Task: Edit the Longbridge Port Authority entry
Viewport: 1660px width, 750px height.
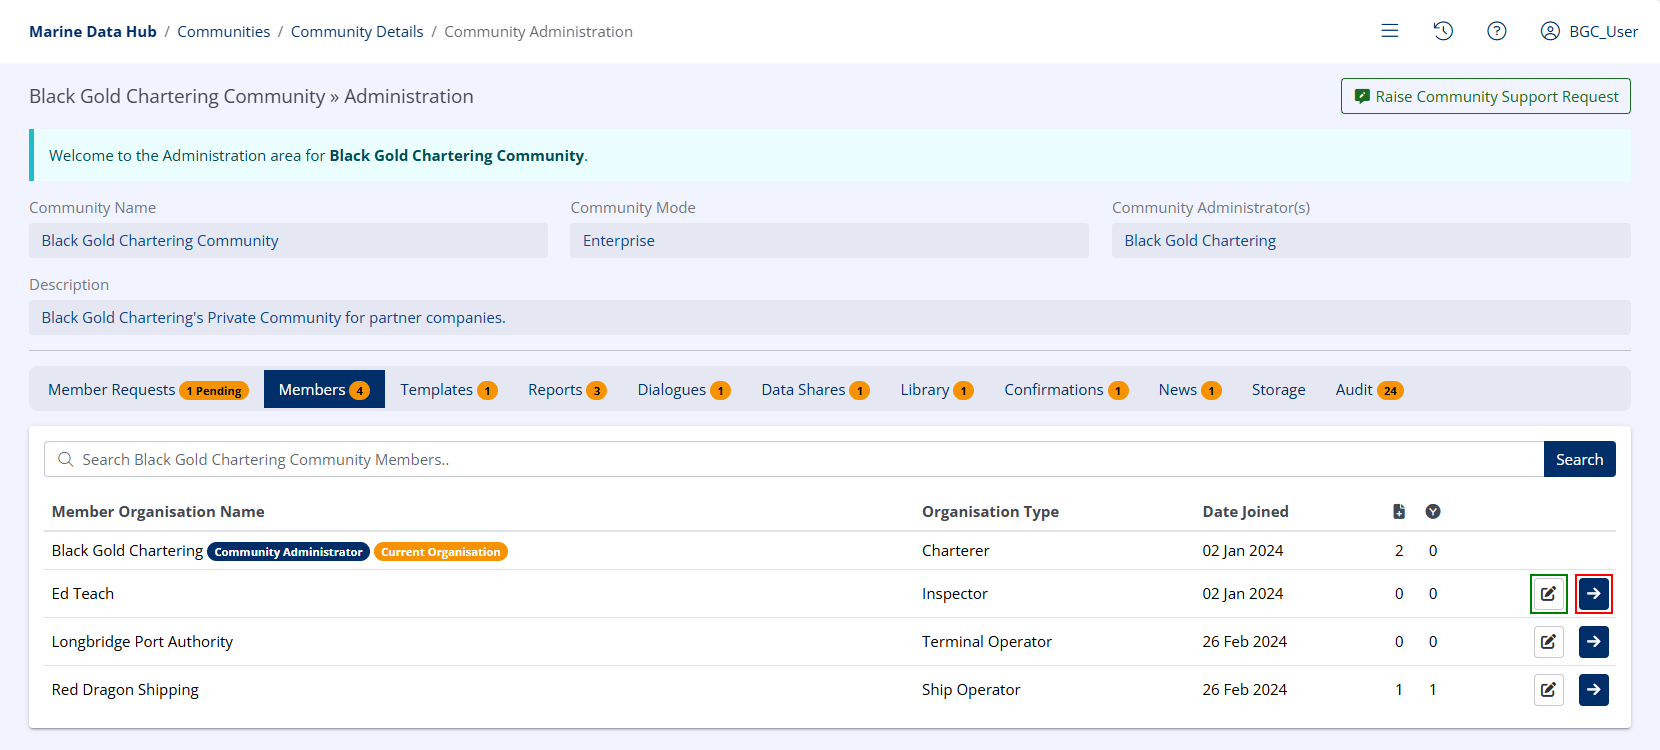Action: click(x=1548, y=642)
